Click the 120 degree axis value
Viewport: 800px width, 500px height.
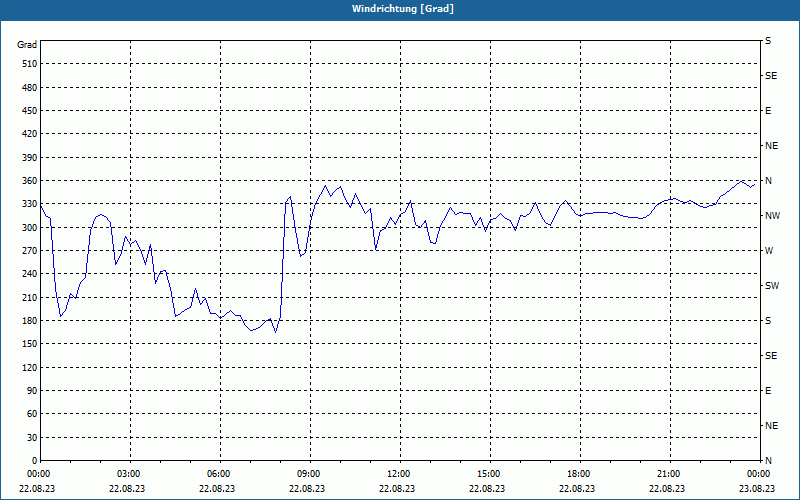click(30, 367)
